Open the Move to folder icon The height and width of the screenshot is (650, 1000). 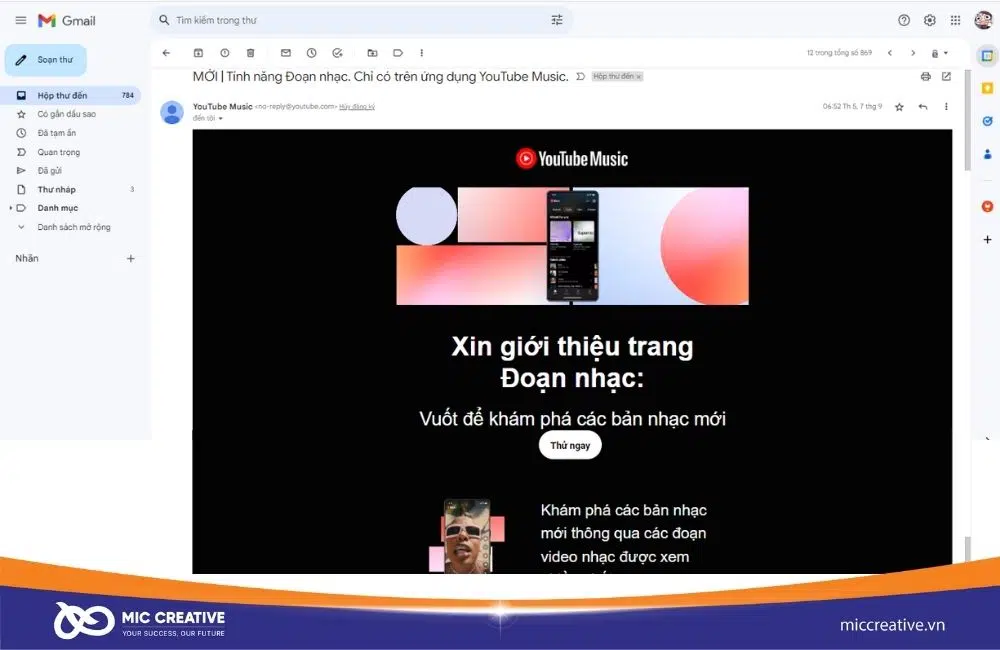372,53
